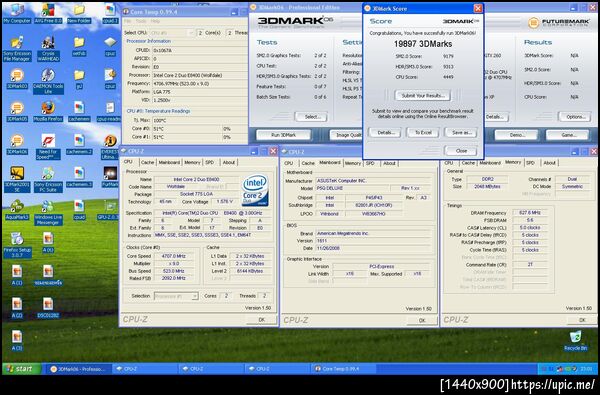Open Firefox Setup 3.0.7 installer icon
600x395 pixels.
point(17,245)
